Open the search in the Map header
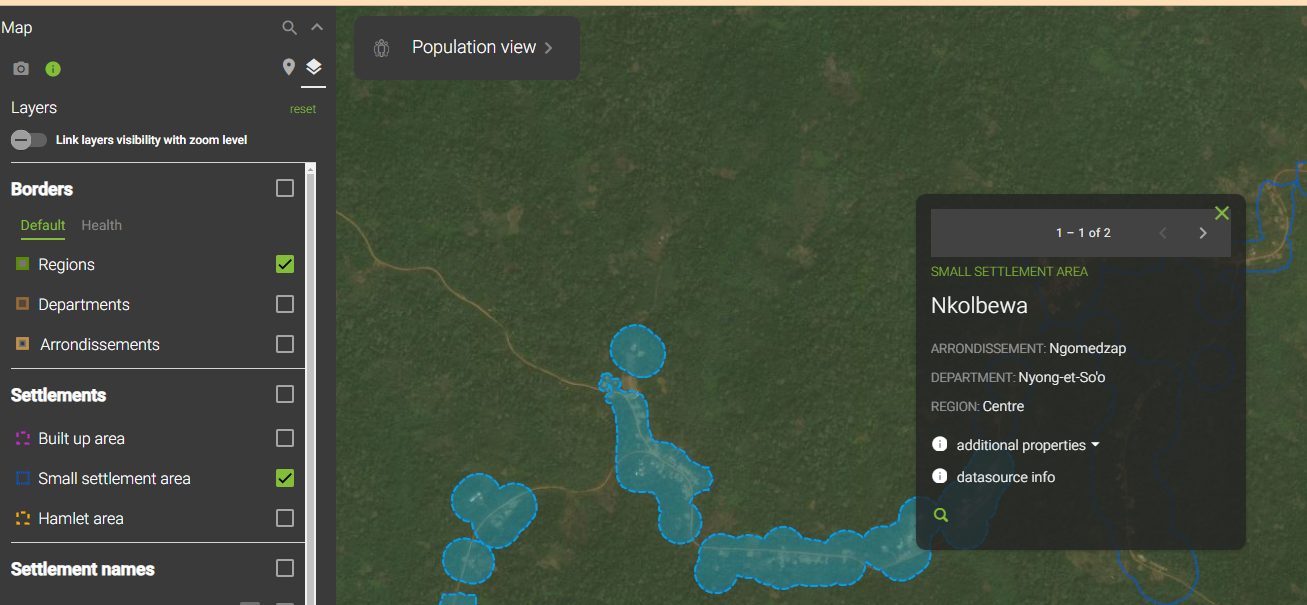This screenshot has width=1307, height=605. [x=289, y=28]
